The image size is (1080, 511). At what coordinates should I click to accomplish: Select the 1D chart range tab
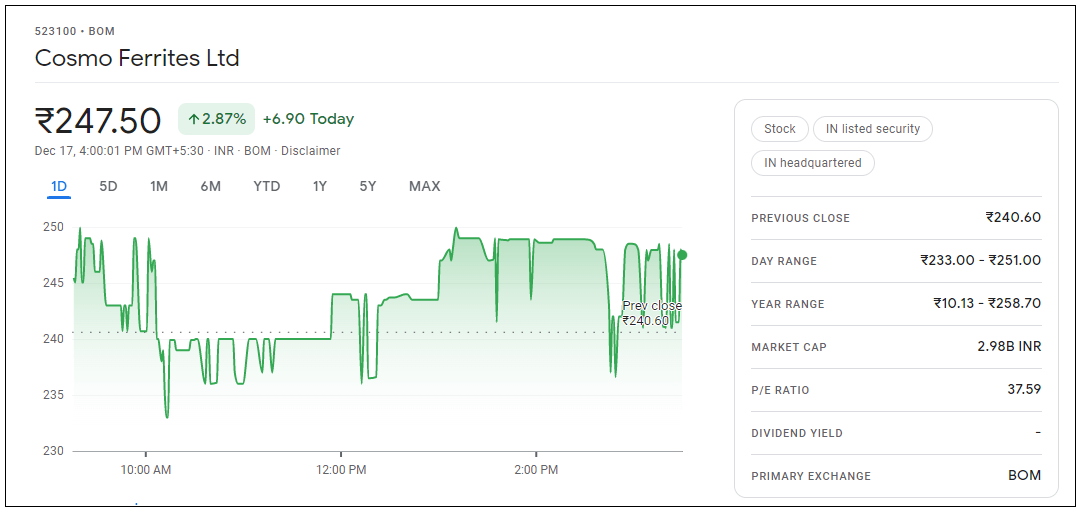(59, 186)
